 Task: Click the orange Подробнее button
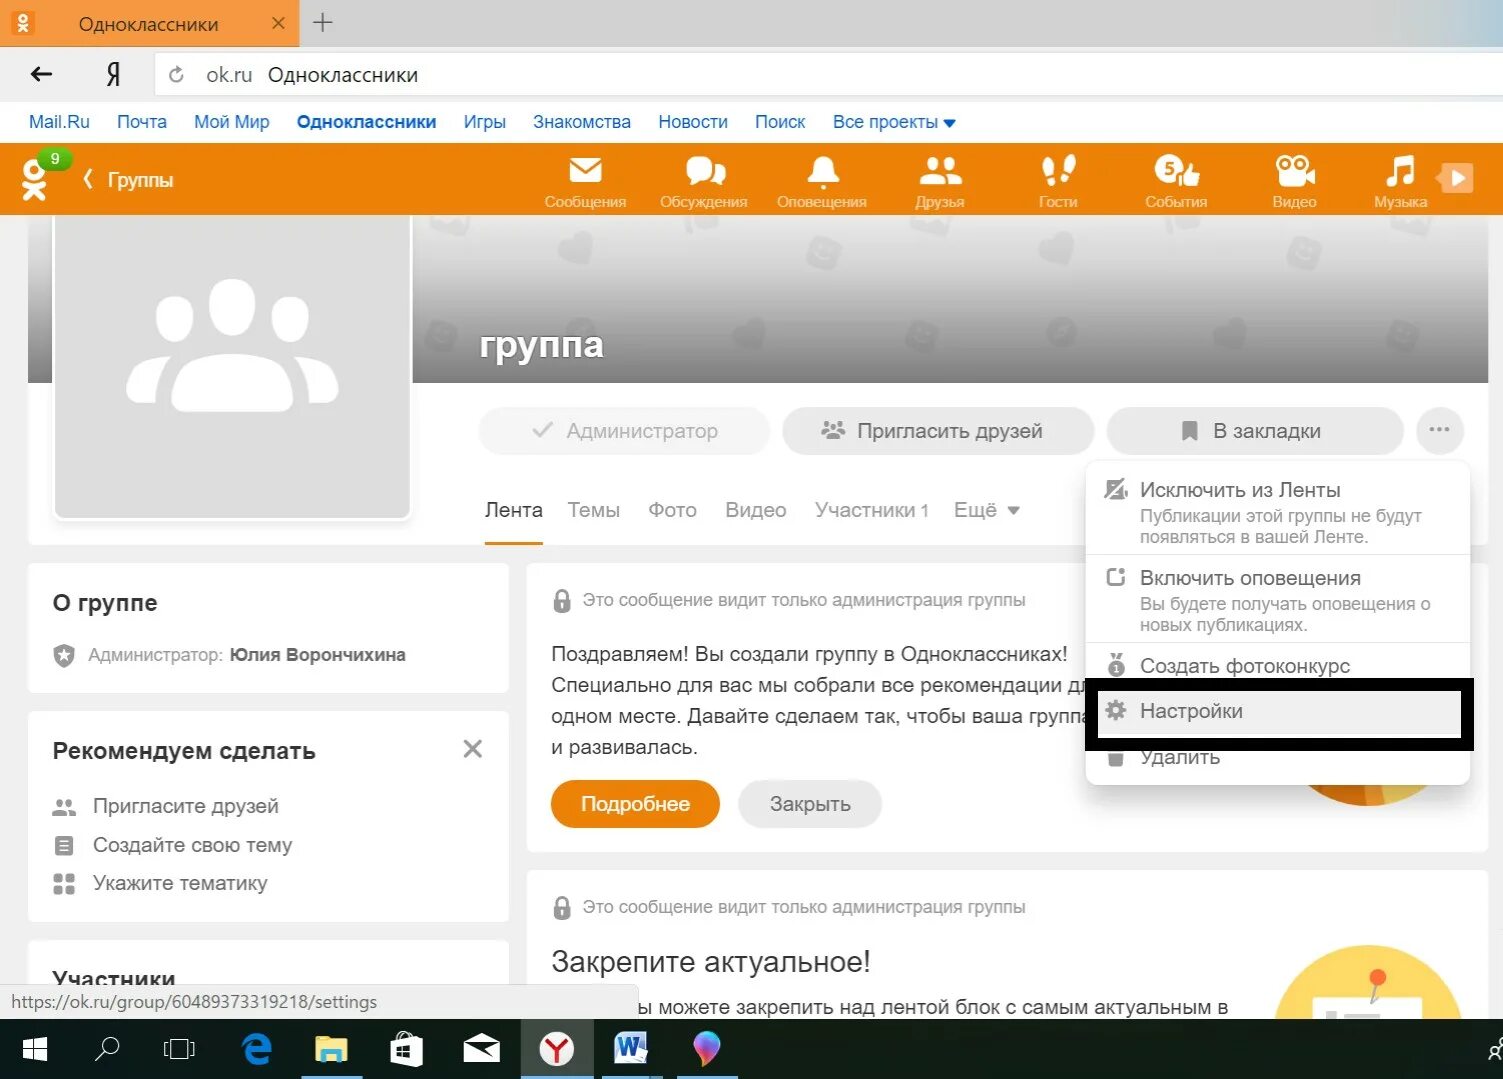tap(635, 804)
